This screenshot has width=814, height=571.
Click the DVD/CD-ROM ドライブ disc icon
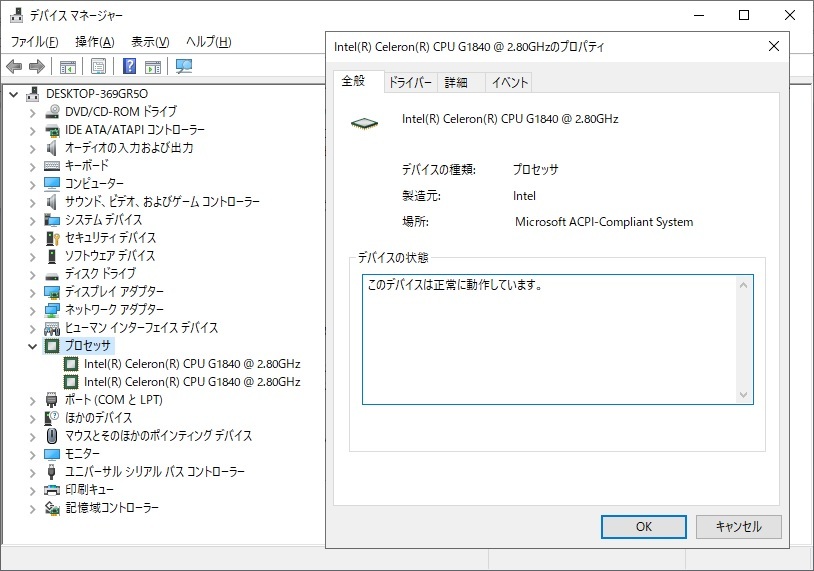point(52,112)
